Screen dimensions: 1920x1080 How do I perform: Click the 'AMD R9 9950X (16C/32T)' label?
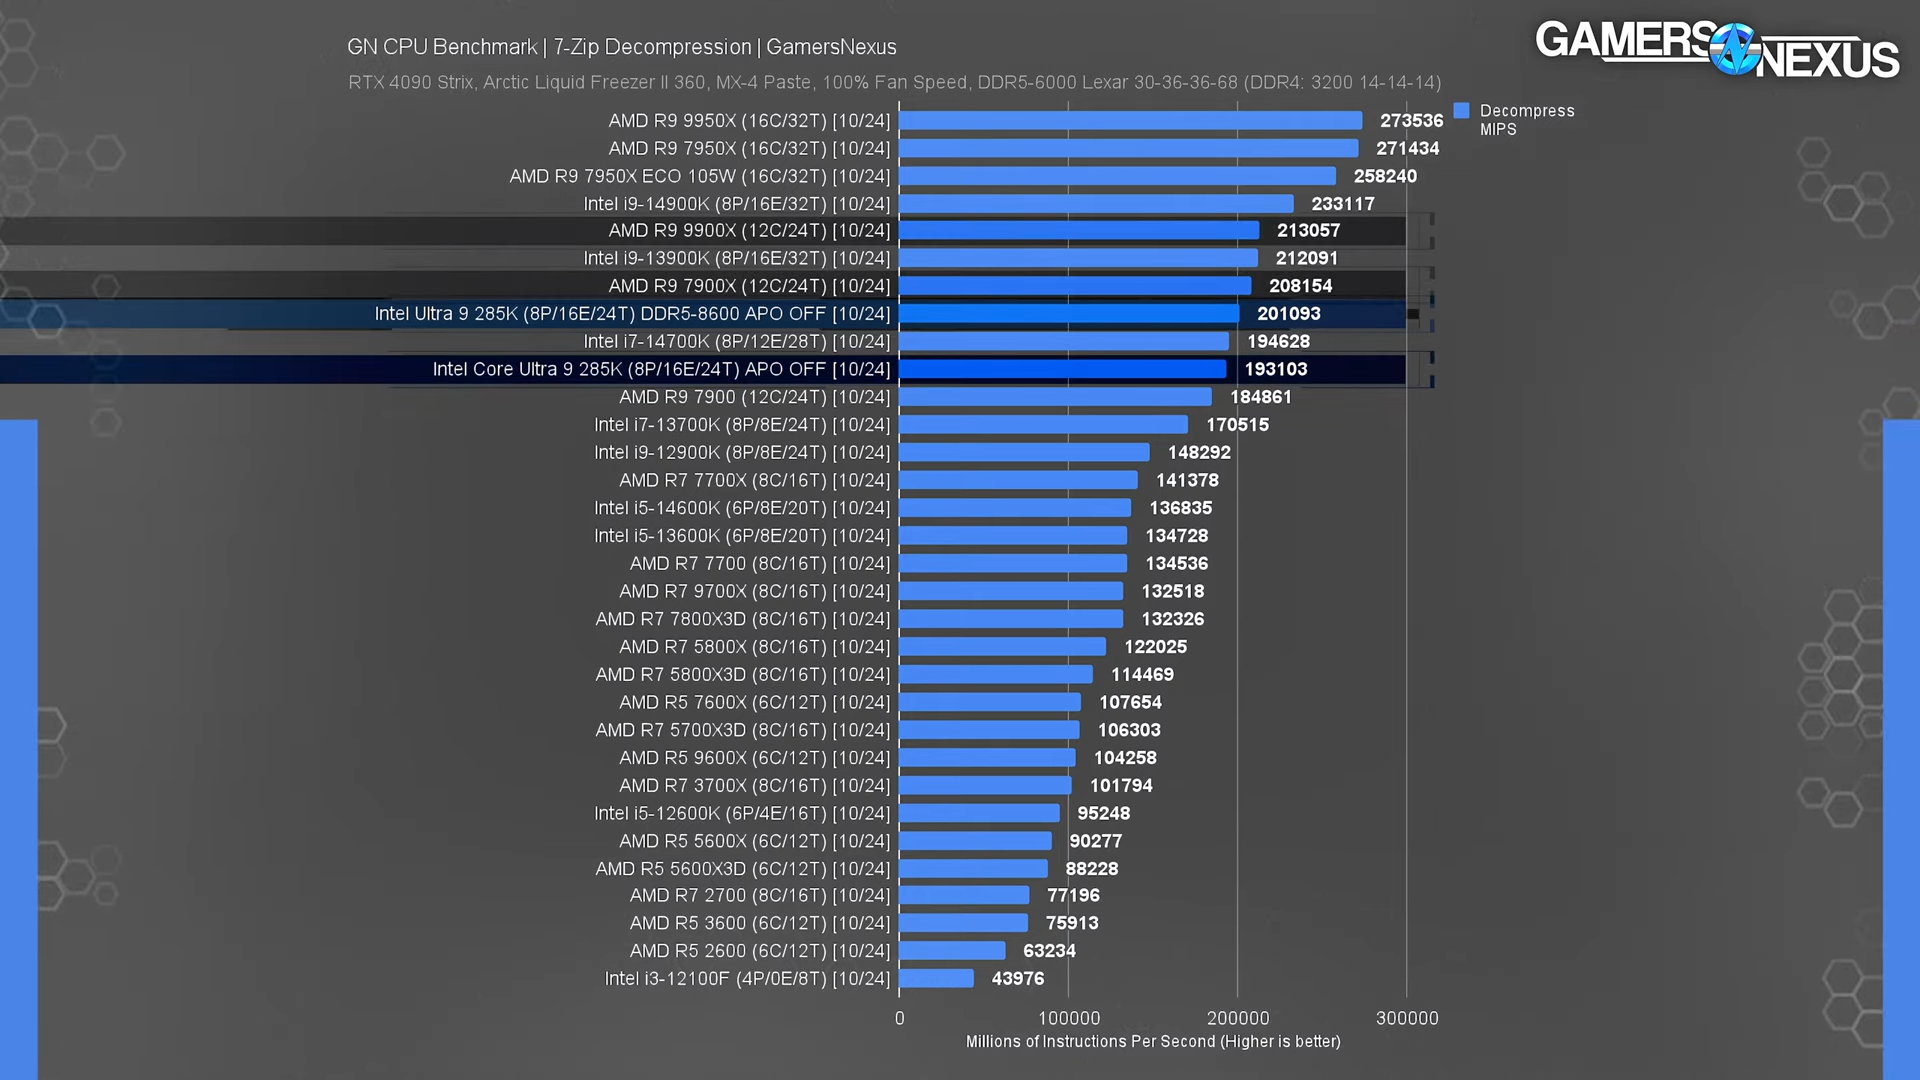point(749,121)
